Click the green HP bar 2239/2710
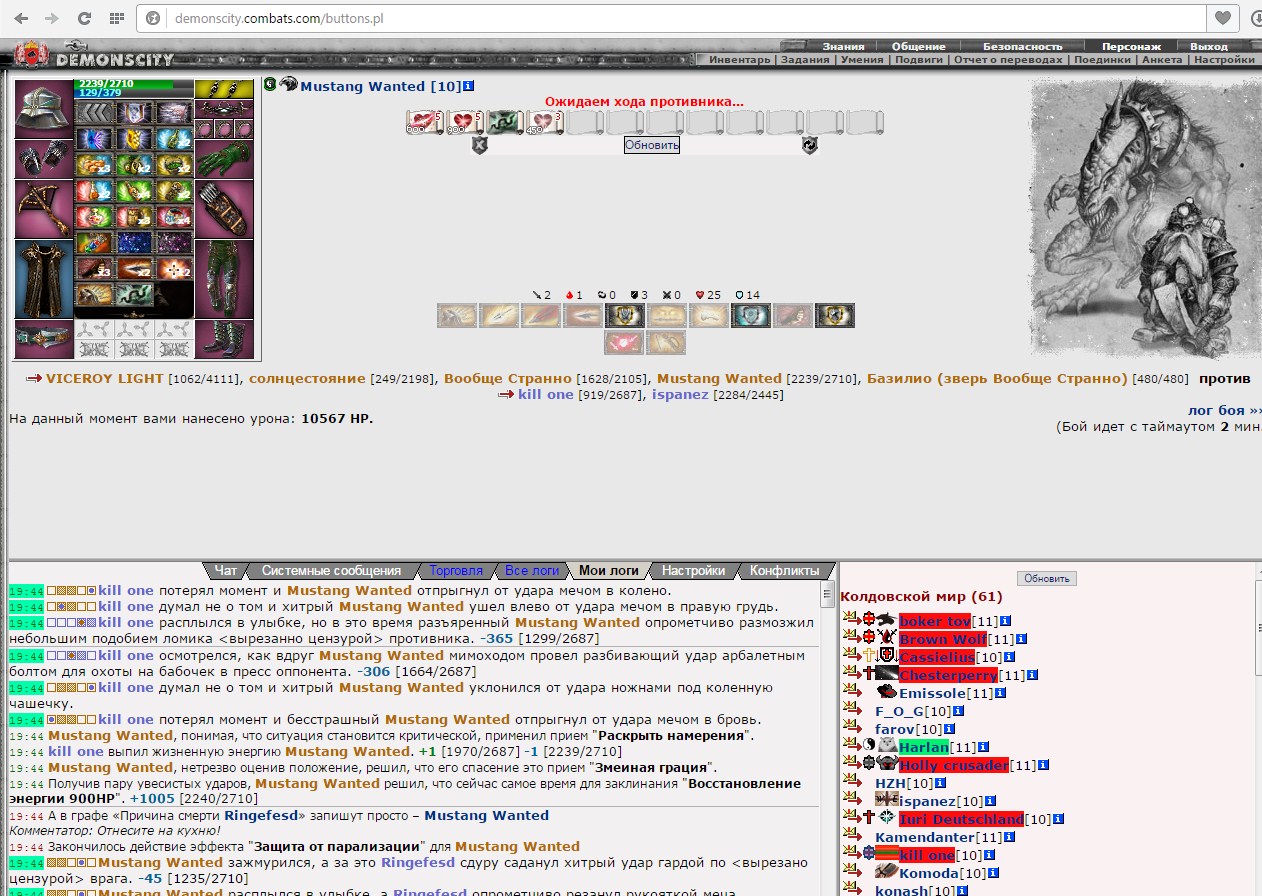The width and height of the screenshot is (1262, 896). 133,84
